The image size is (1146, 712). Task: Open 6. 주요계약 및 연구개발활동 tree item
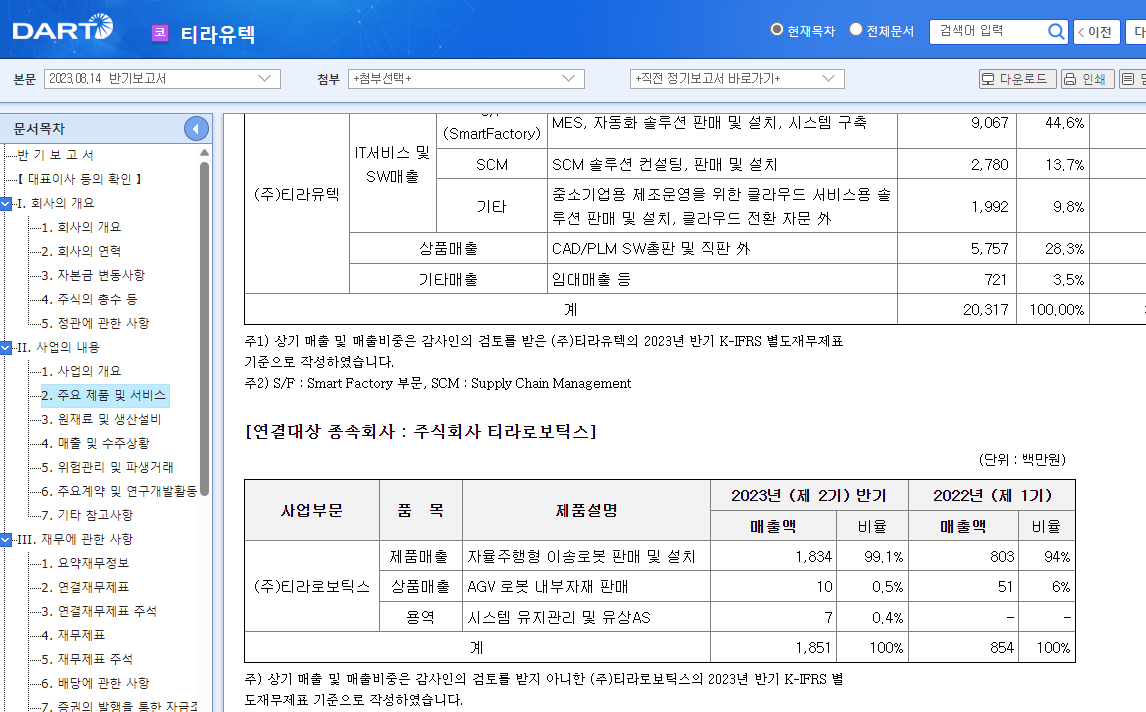(119, 491)
